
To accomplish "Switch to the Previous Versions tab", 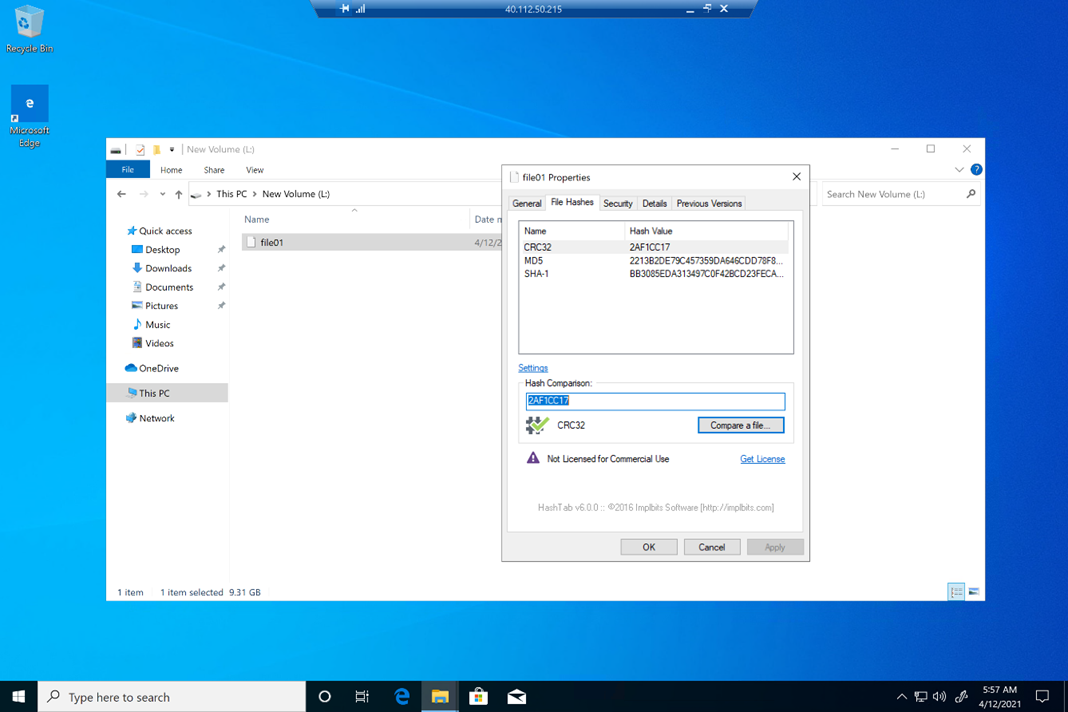I will (709, 203).
